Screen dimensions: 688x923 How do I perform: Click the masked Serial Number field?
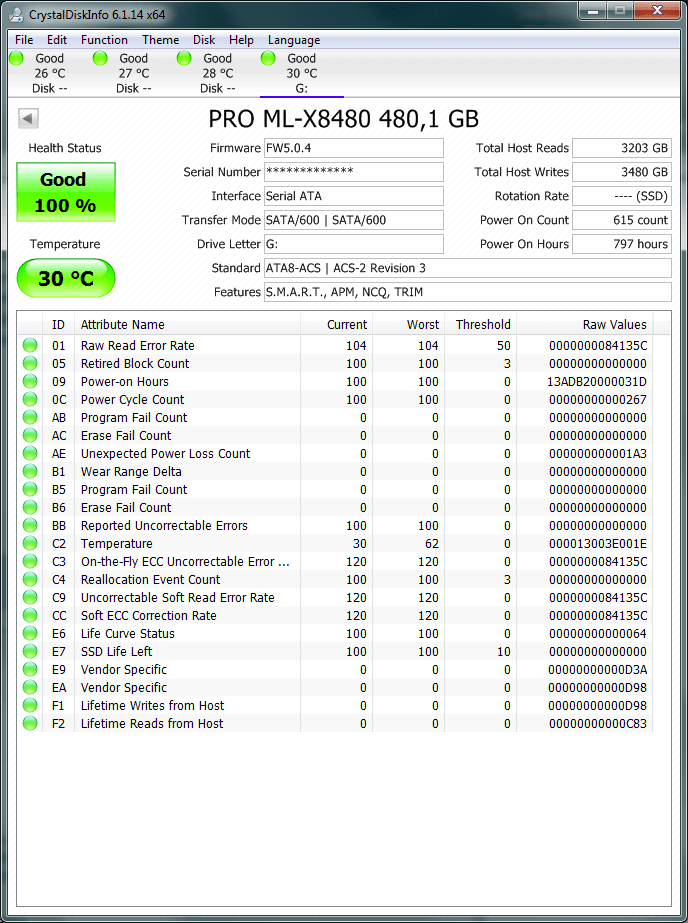(x=354, y=172)
